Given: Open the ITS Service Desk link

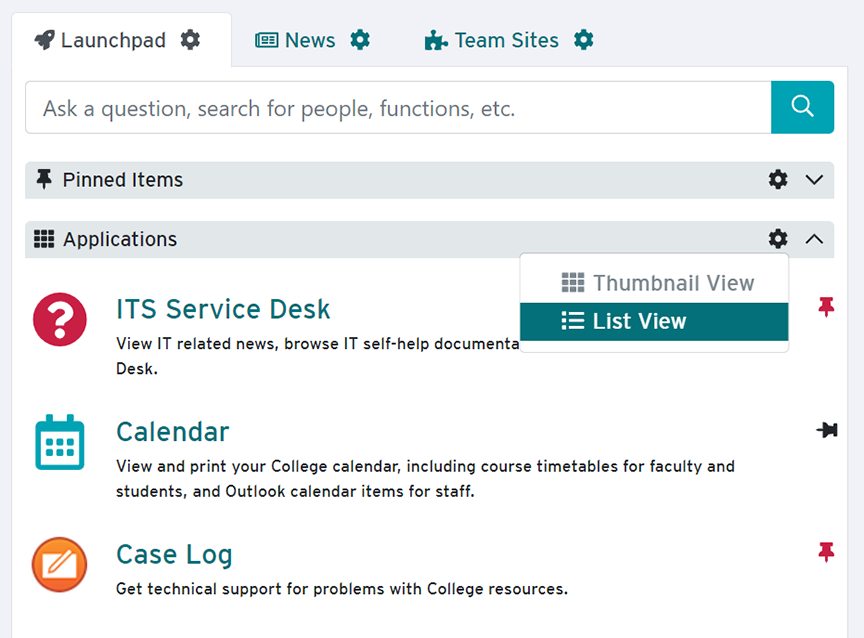Looking at the screenshot, I should (223, 309).
